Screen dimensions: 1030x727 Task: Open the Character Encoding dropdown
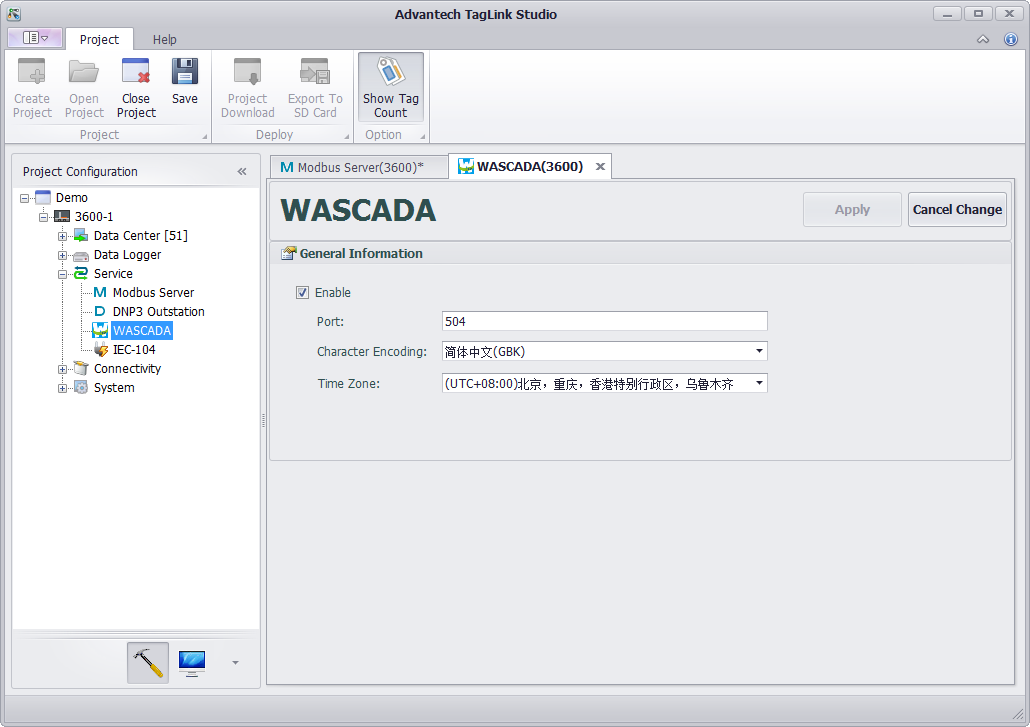(x=759, y=352)
